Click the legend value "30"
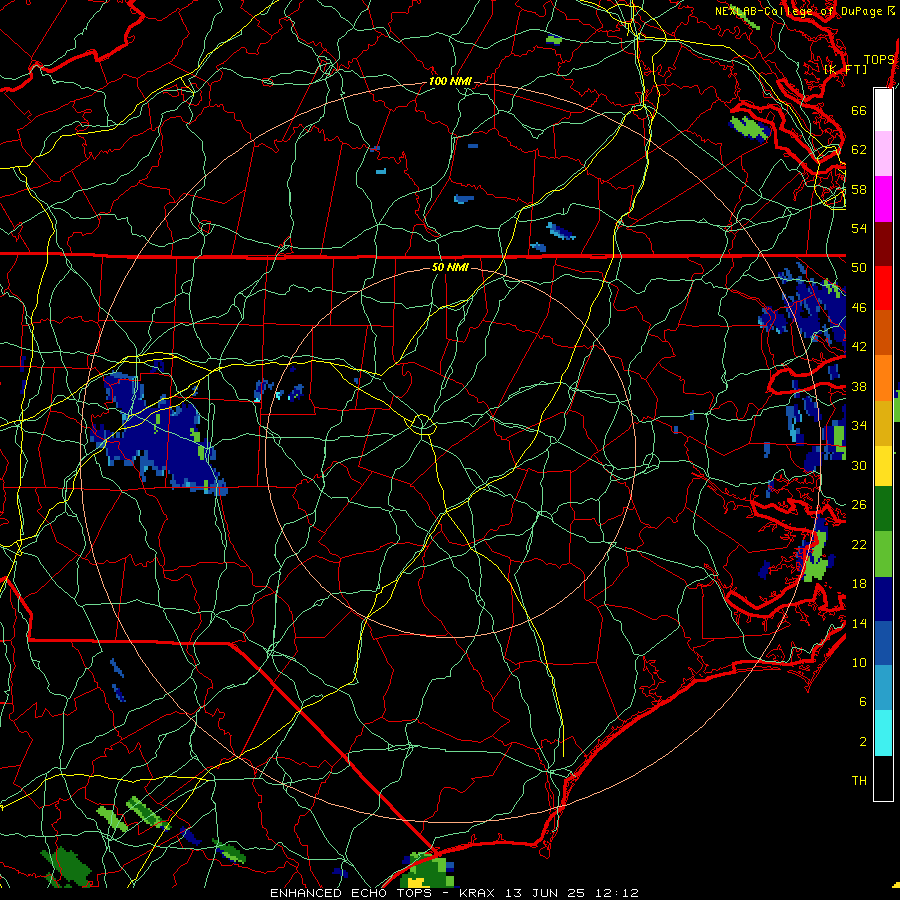This screenshot has width=900, height=900. pos(859,465)
